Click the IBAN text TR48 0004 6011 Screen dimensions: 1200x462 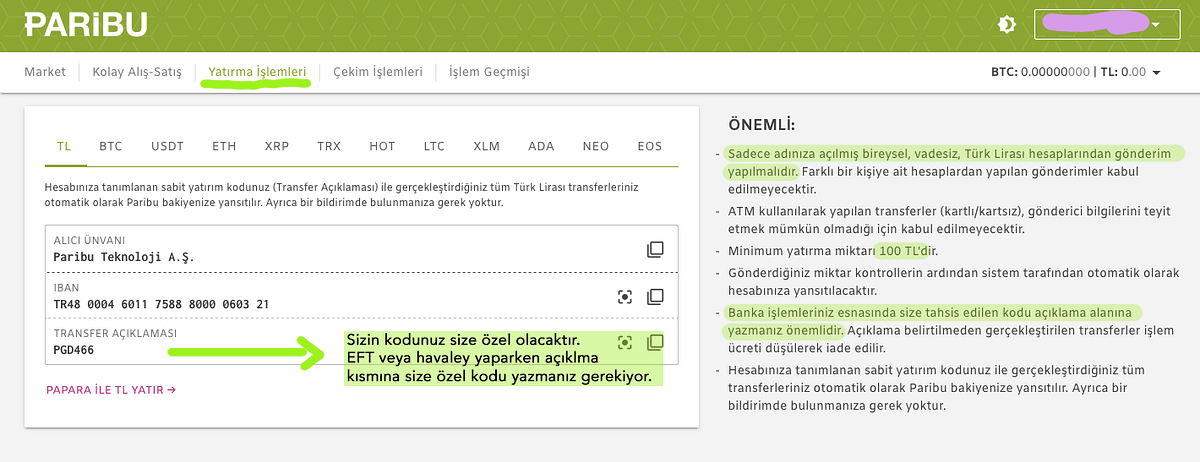click(161, 304)
